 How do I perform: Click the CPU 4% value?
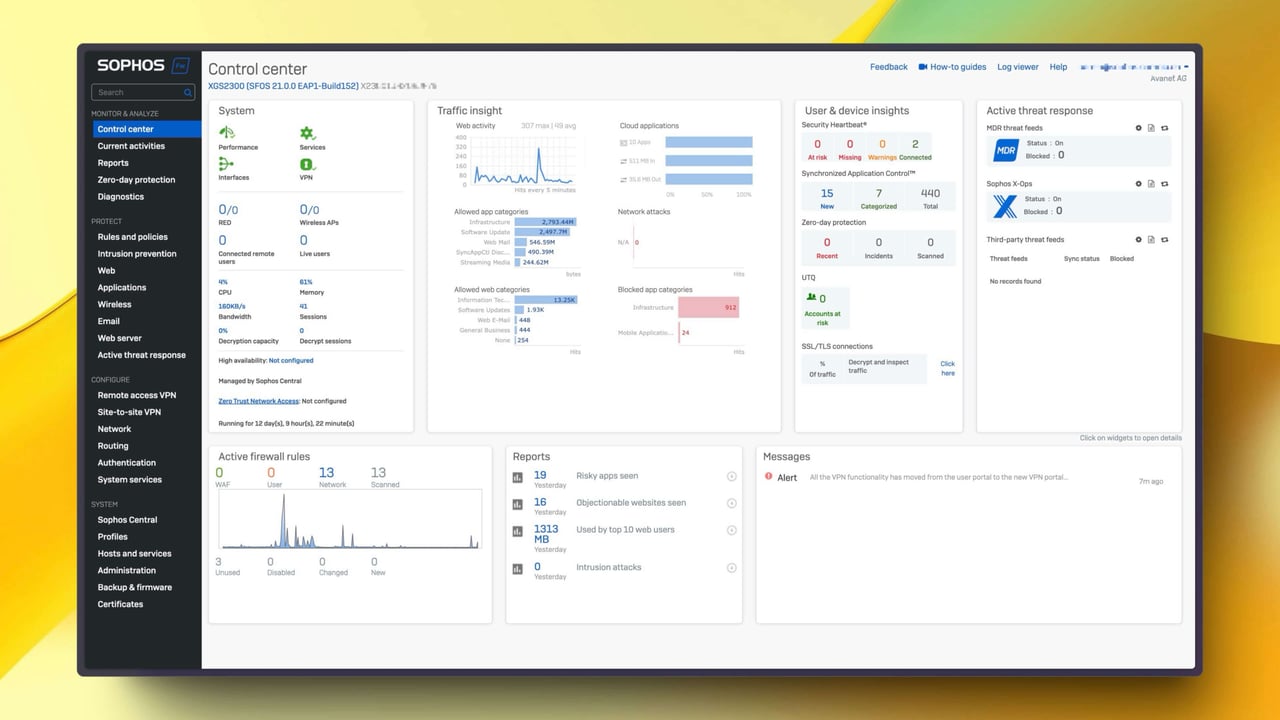223,282
